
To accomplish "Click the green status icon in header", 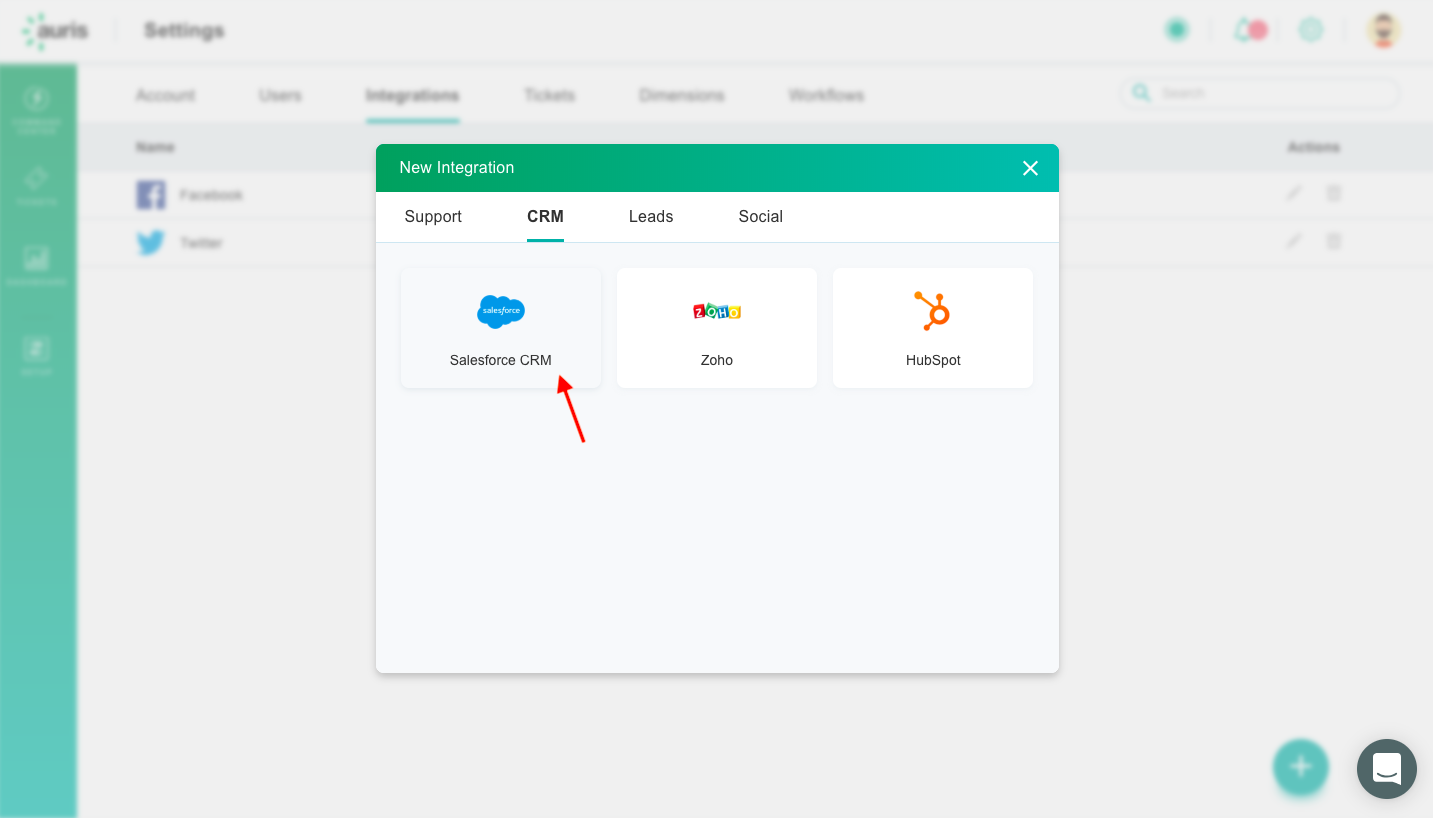I will [x=1177, y=30].
